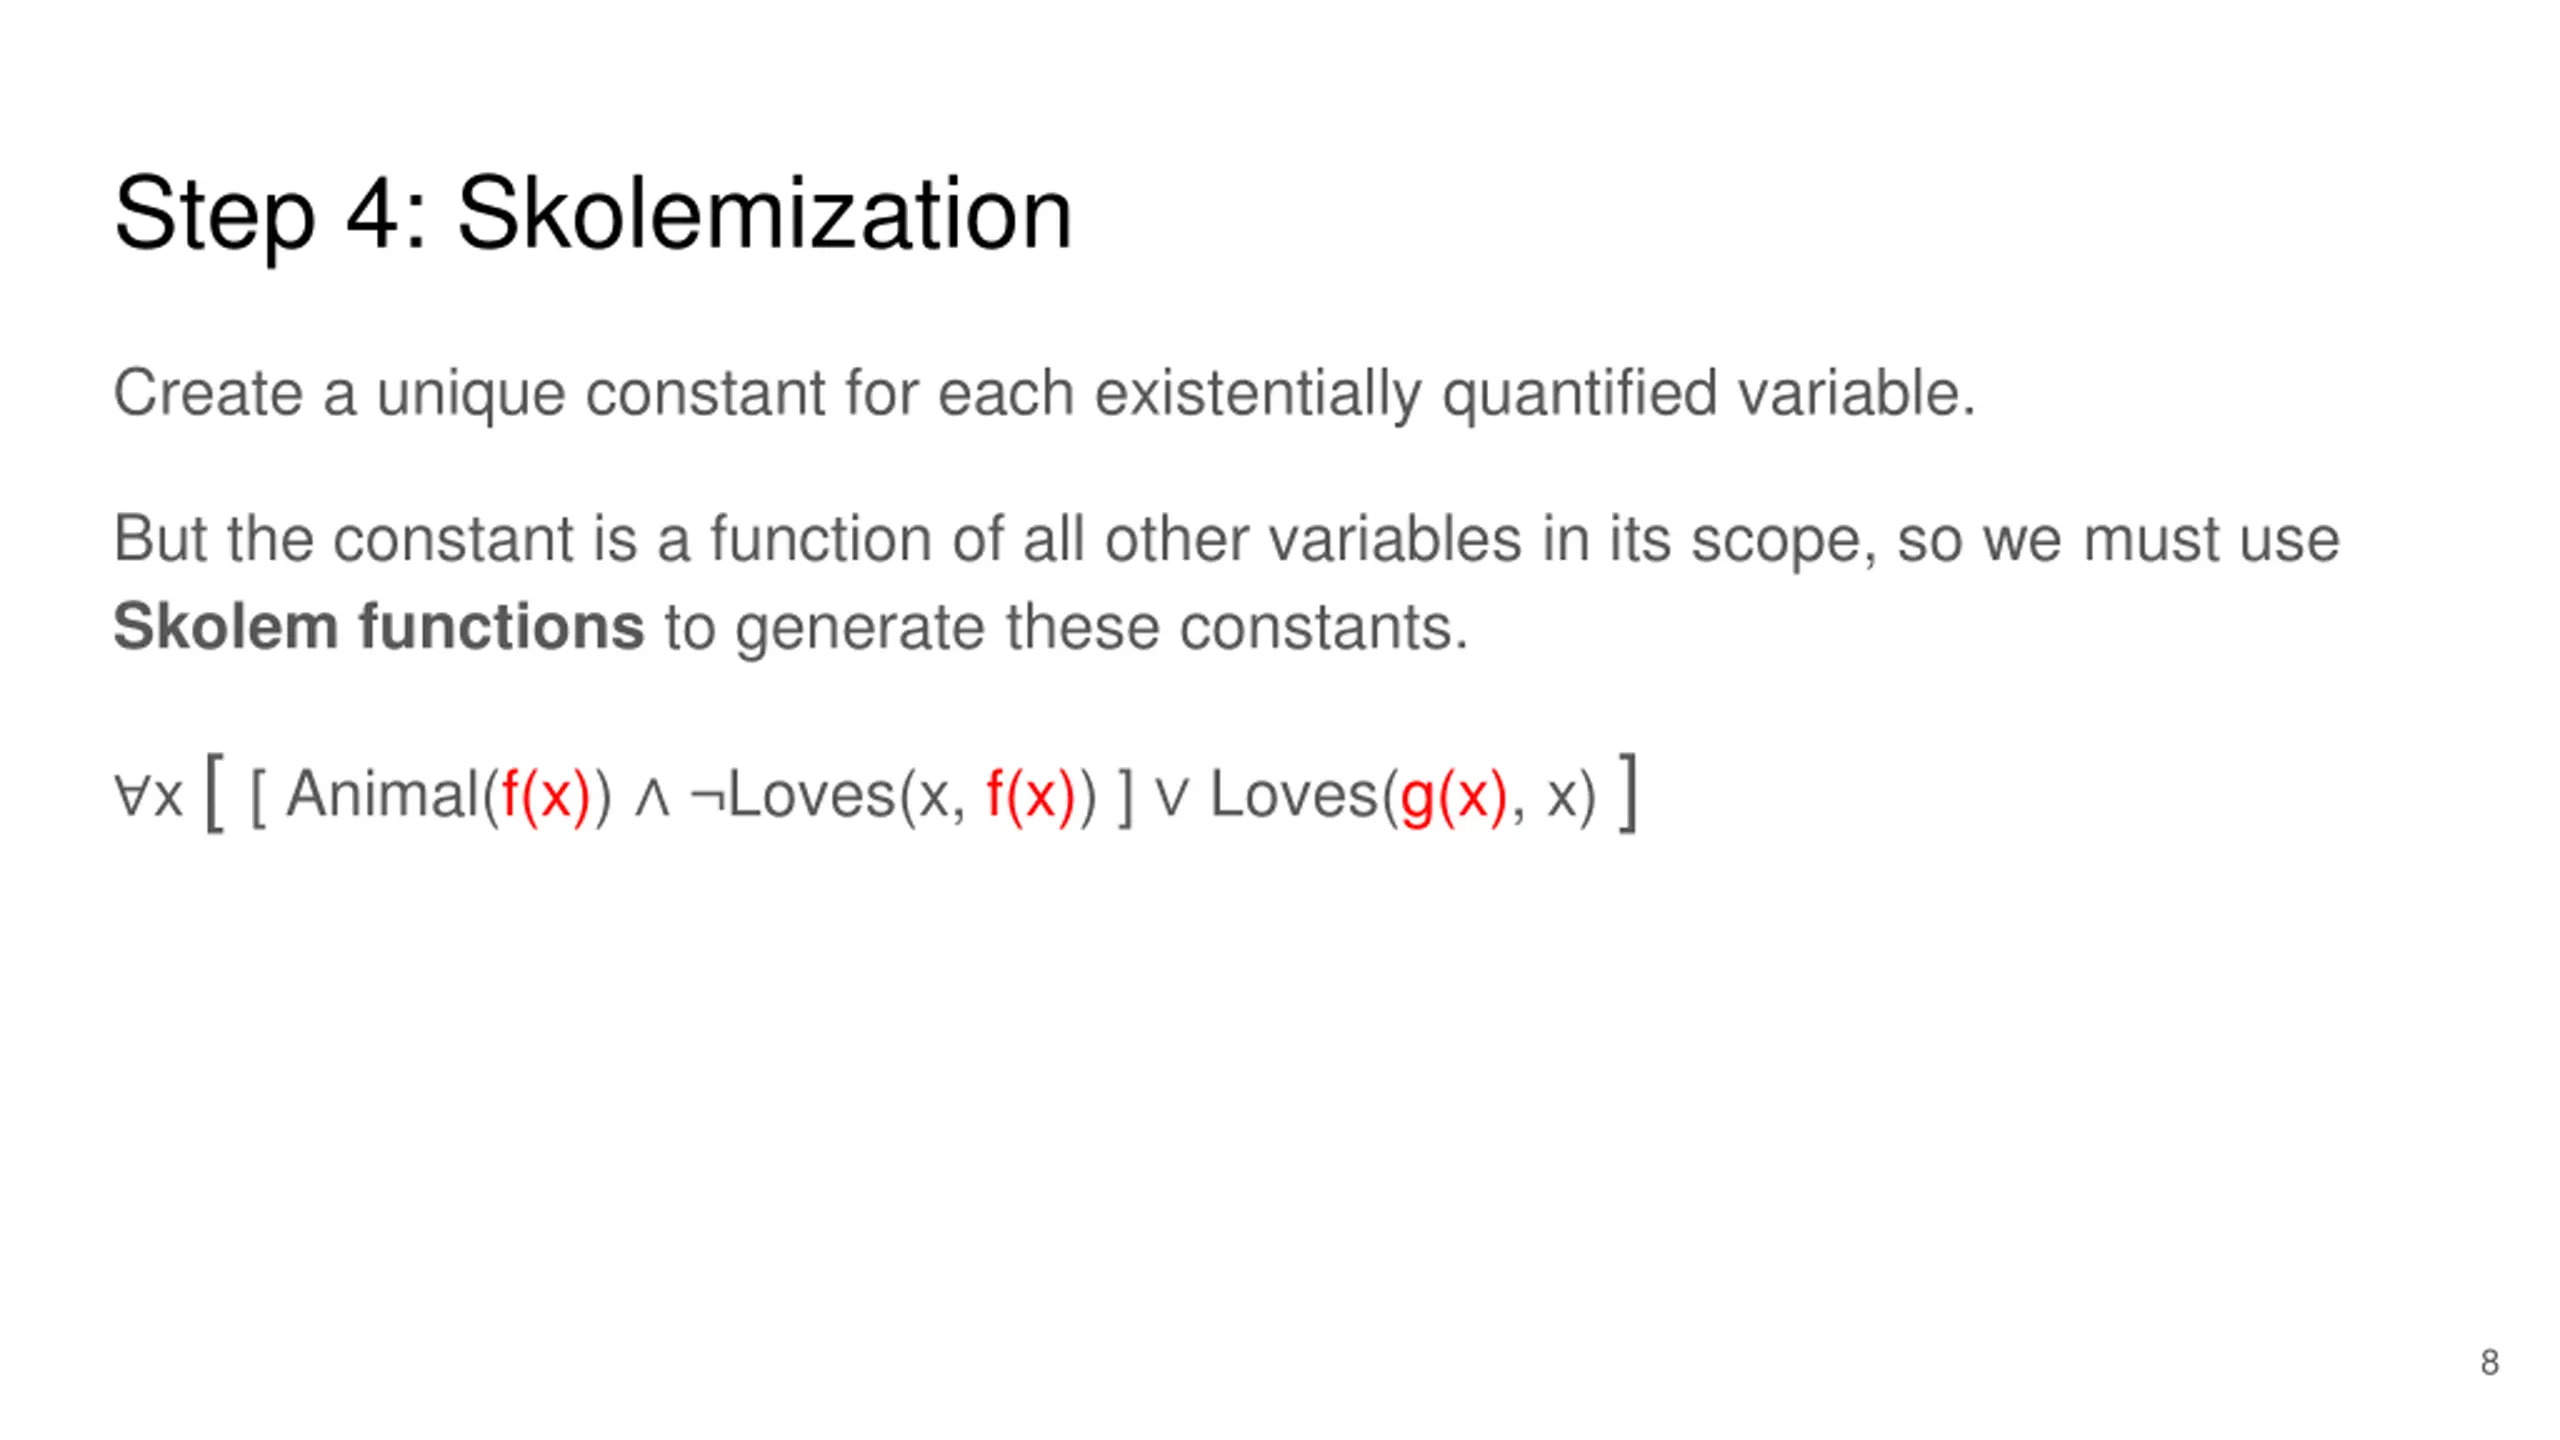Click the word 'Animal' in the formula
2560x1440 pixels.
tap(383, 796)
